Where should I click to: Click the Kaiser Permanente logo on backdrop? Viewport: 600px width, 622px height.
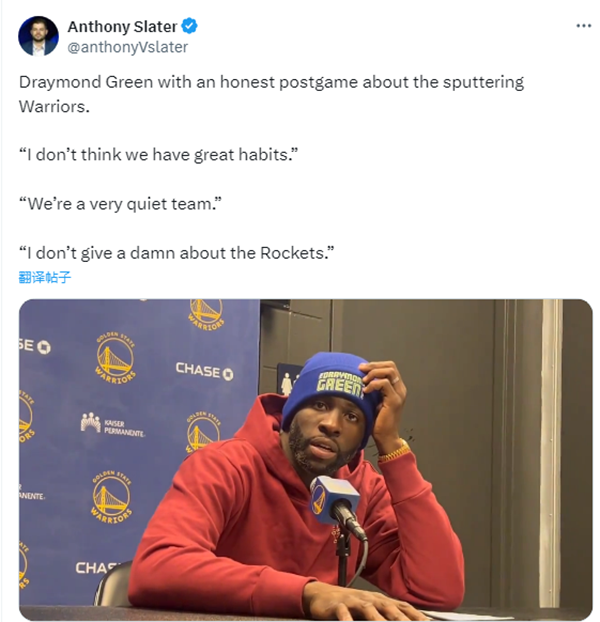pyautogui.click(x=113, y=425)
